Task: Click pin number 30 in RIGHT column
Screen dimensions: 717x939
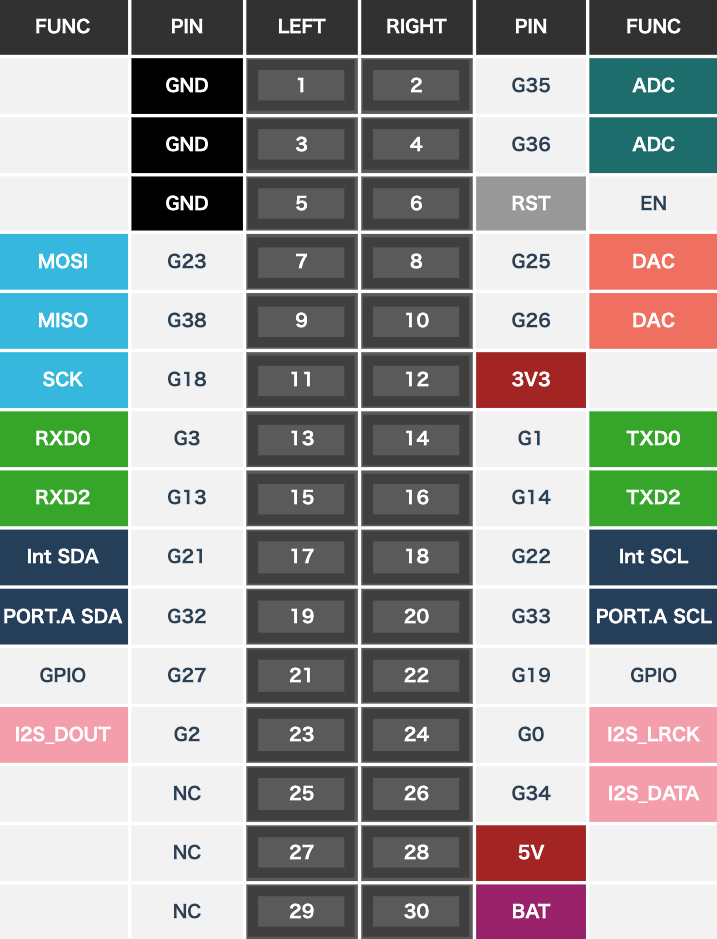Action: [416, 911]
